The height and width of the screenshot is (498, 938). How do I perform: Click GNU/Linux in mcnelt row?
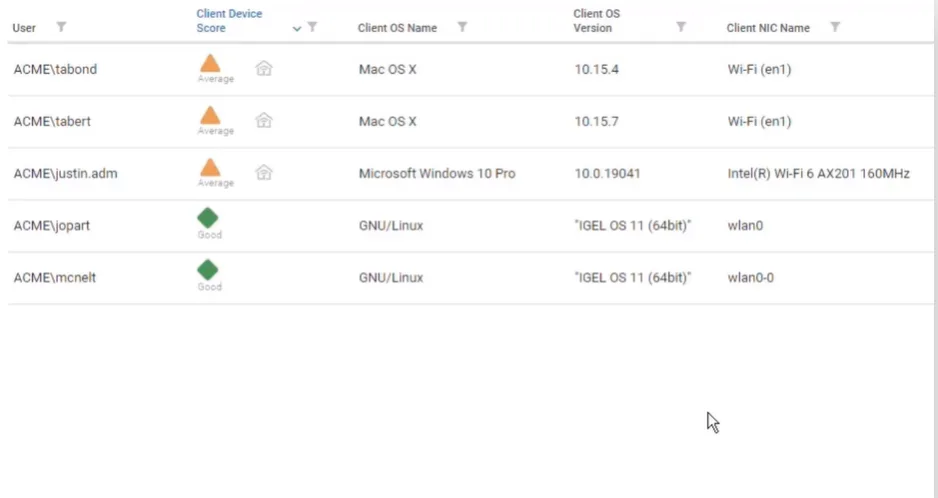point(391,278)
